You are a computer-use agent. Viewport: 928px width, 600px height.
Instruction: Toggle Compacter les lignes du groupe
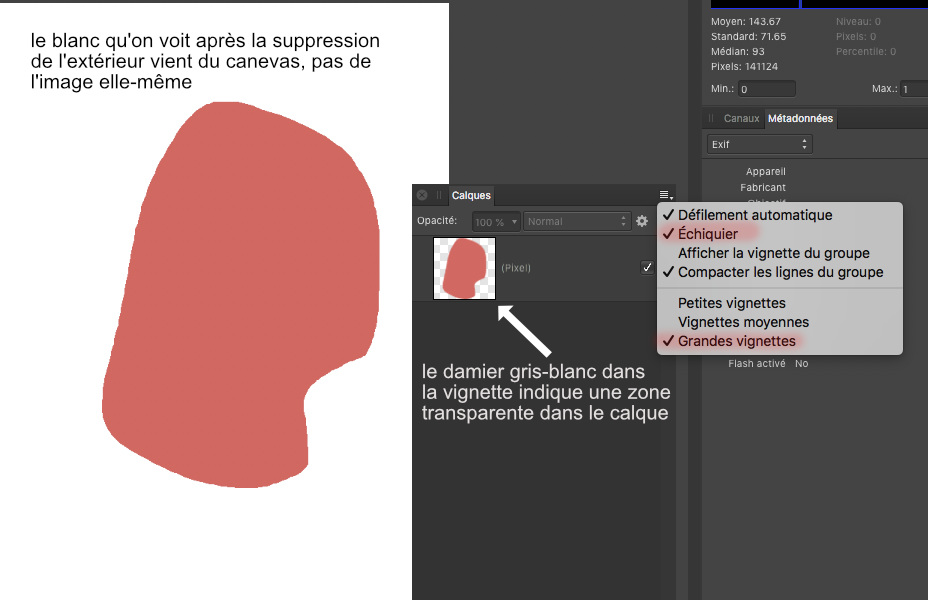pos(779,272)
